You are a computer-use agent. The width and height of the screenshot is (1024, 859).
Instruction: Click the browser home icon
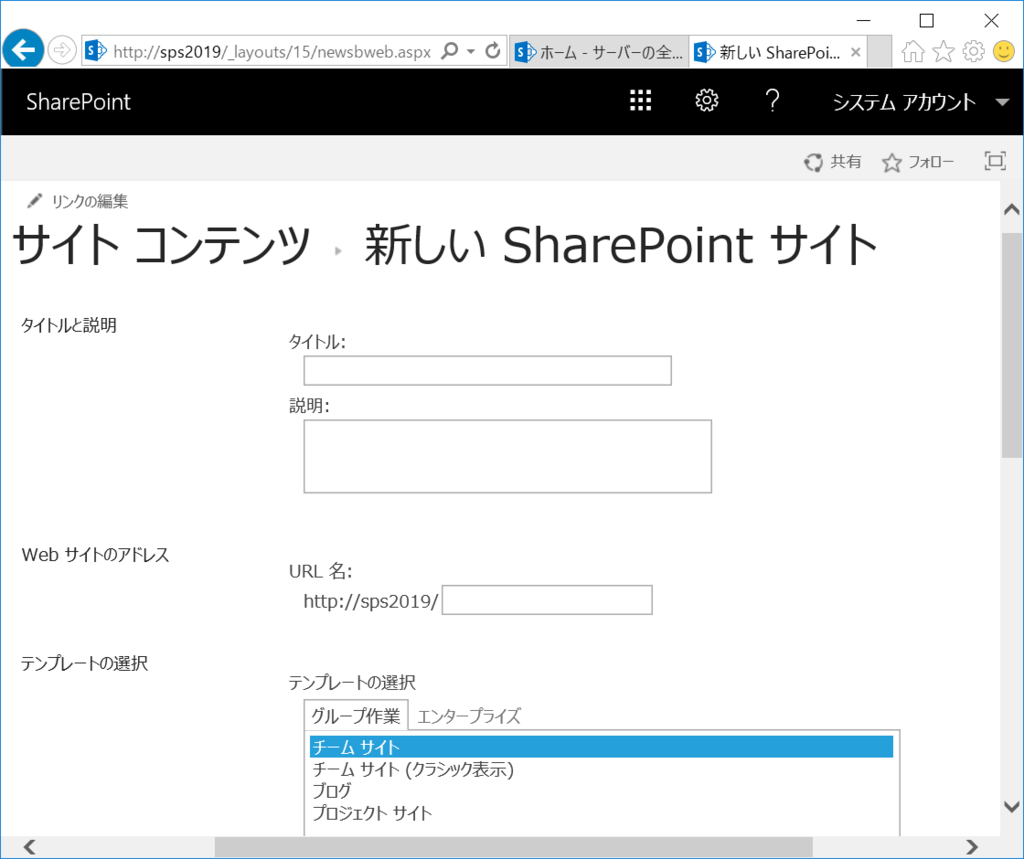pyautogui.click(x=913, y=51)
